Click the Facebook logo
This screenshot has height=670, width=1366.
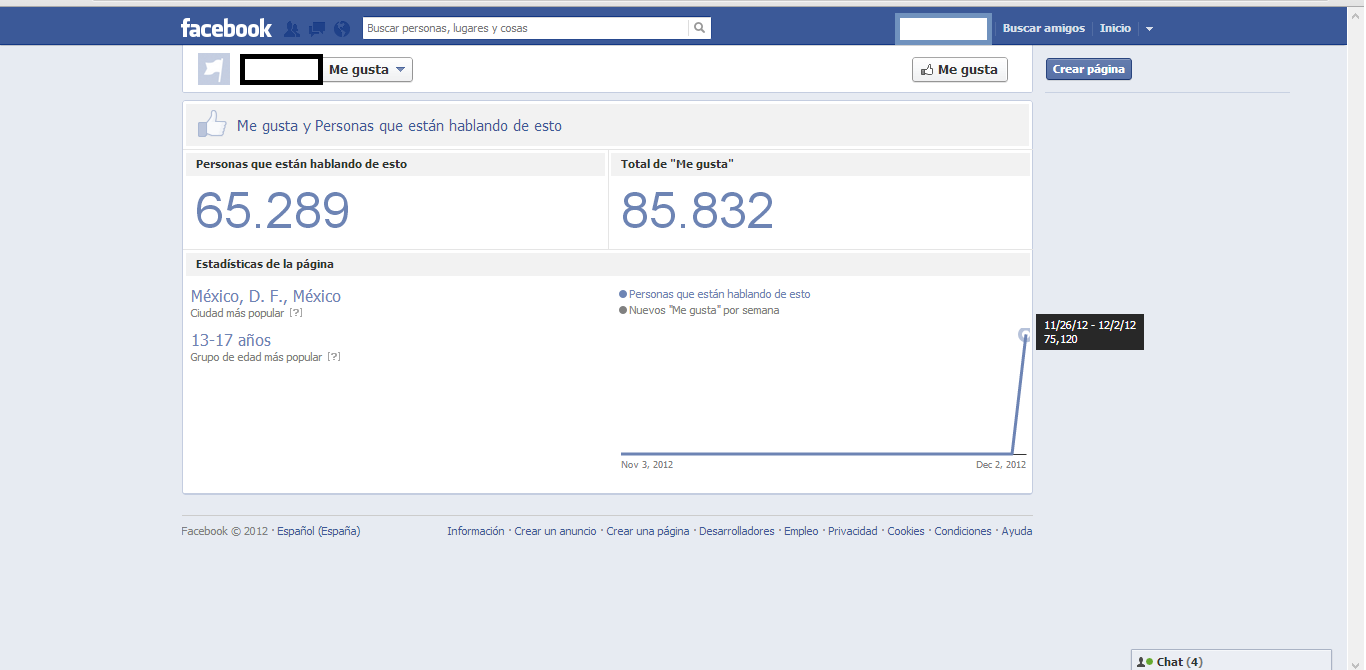[226, 28]
